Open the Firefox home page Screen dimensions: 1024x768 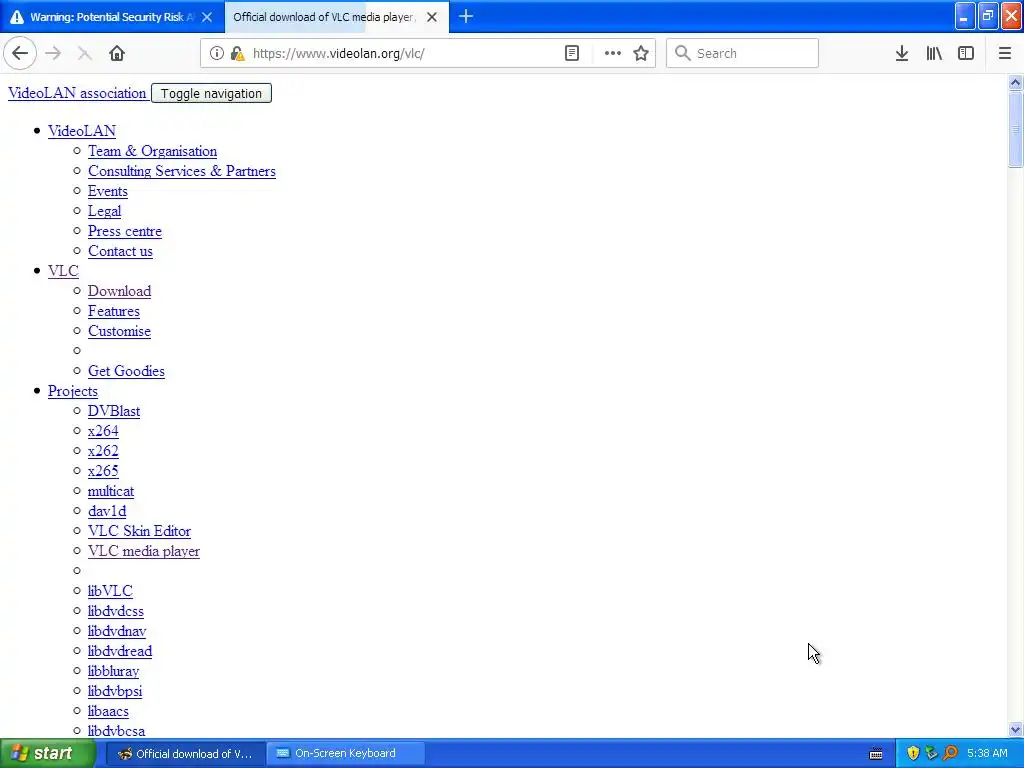click(117, 54)
